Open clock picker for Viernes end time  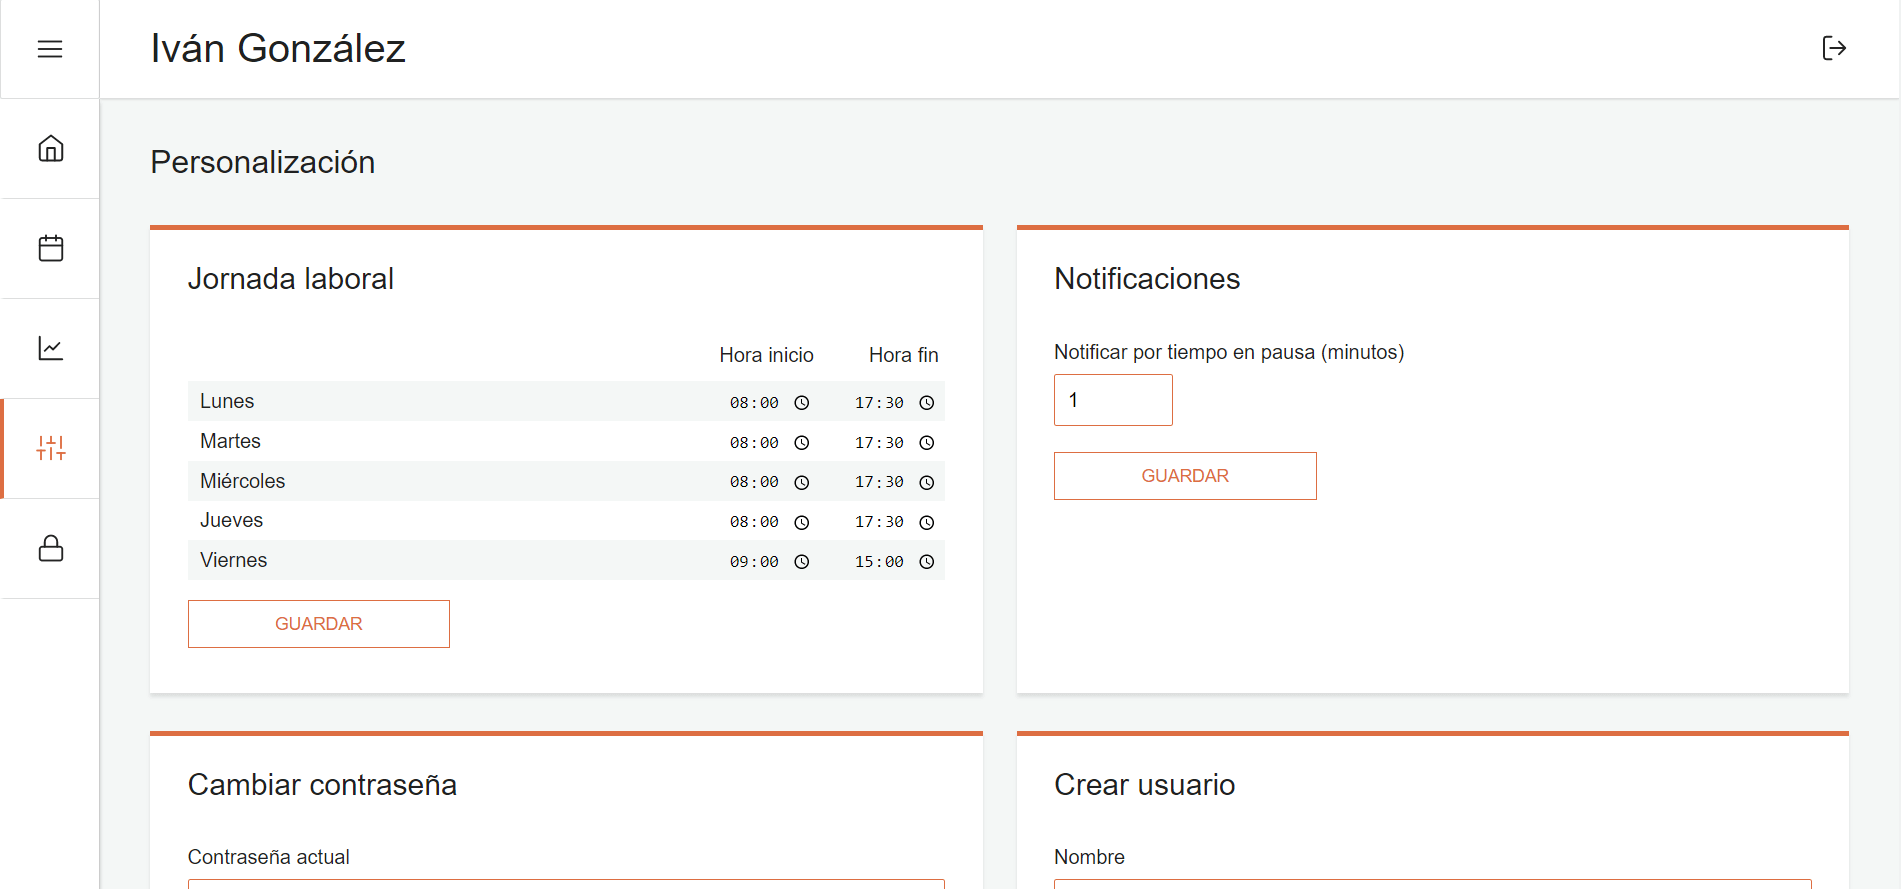pyautogui.click(x=927, y=562)
